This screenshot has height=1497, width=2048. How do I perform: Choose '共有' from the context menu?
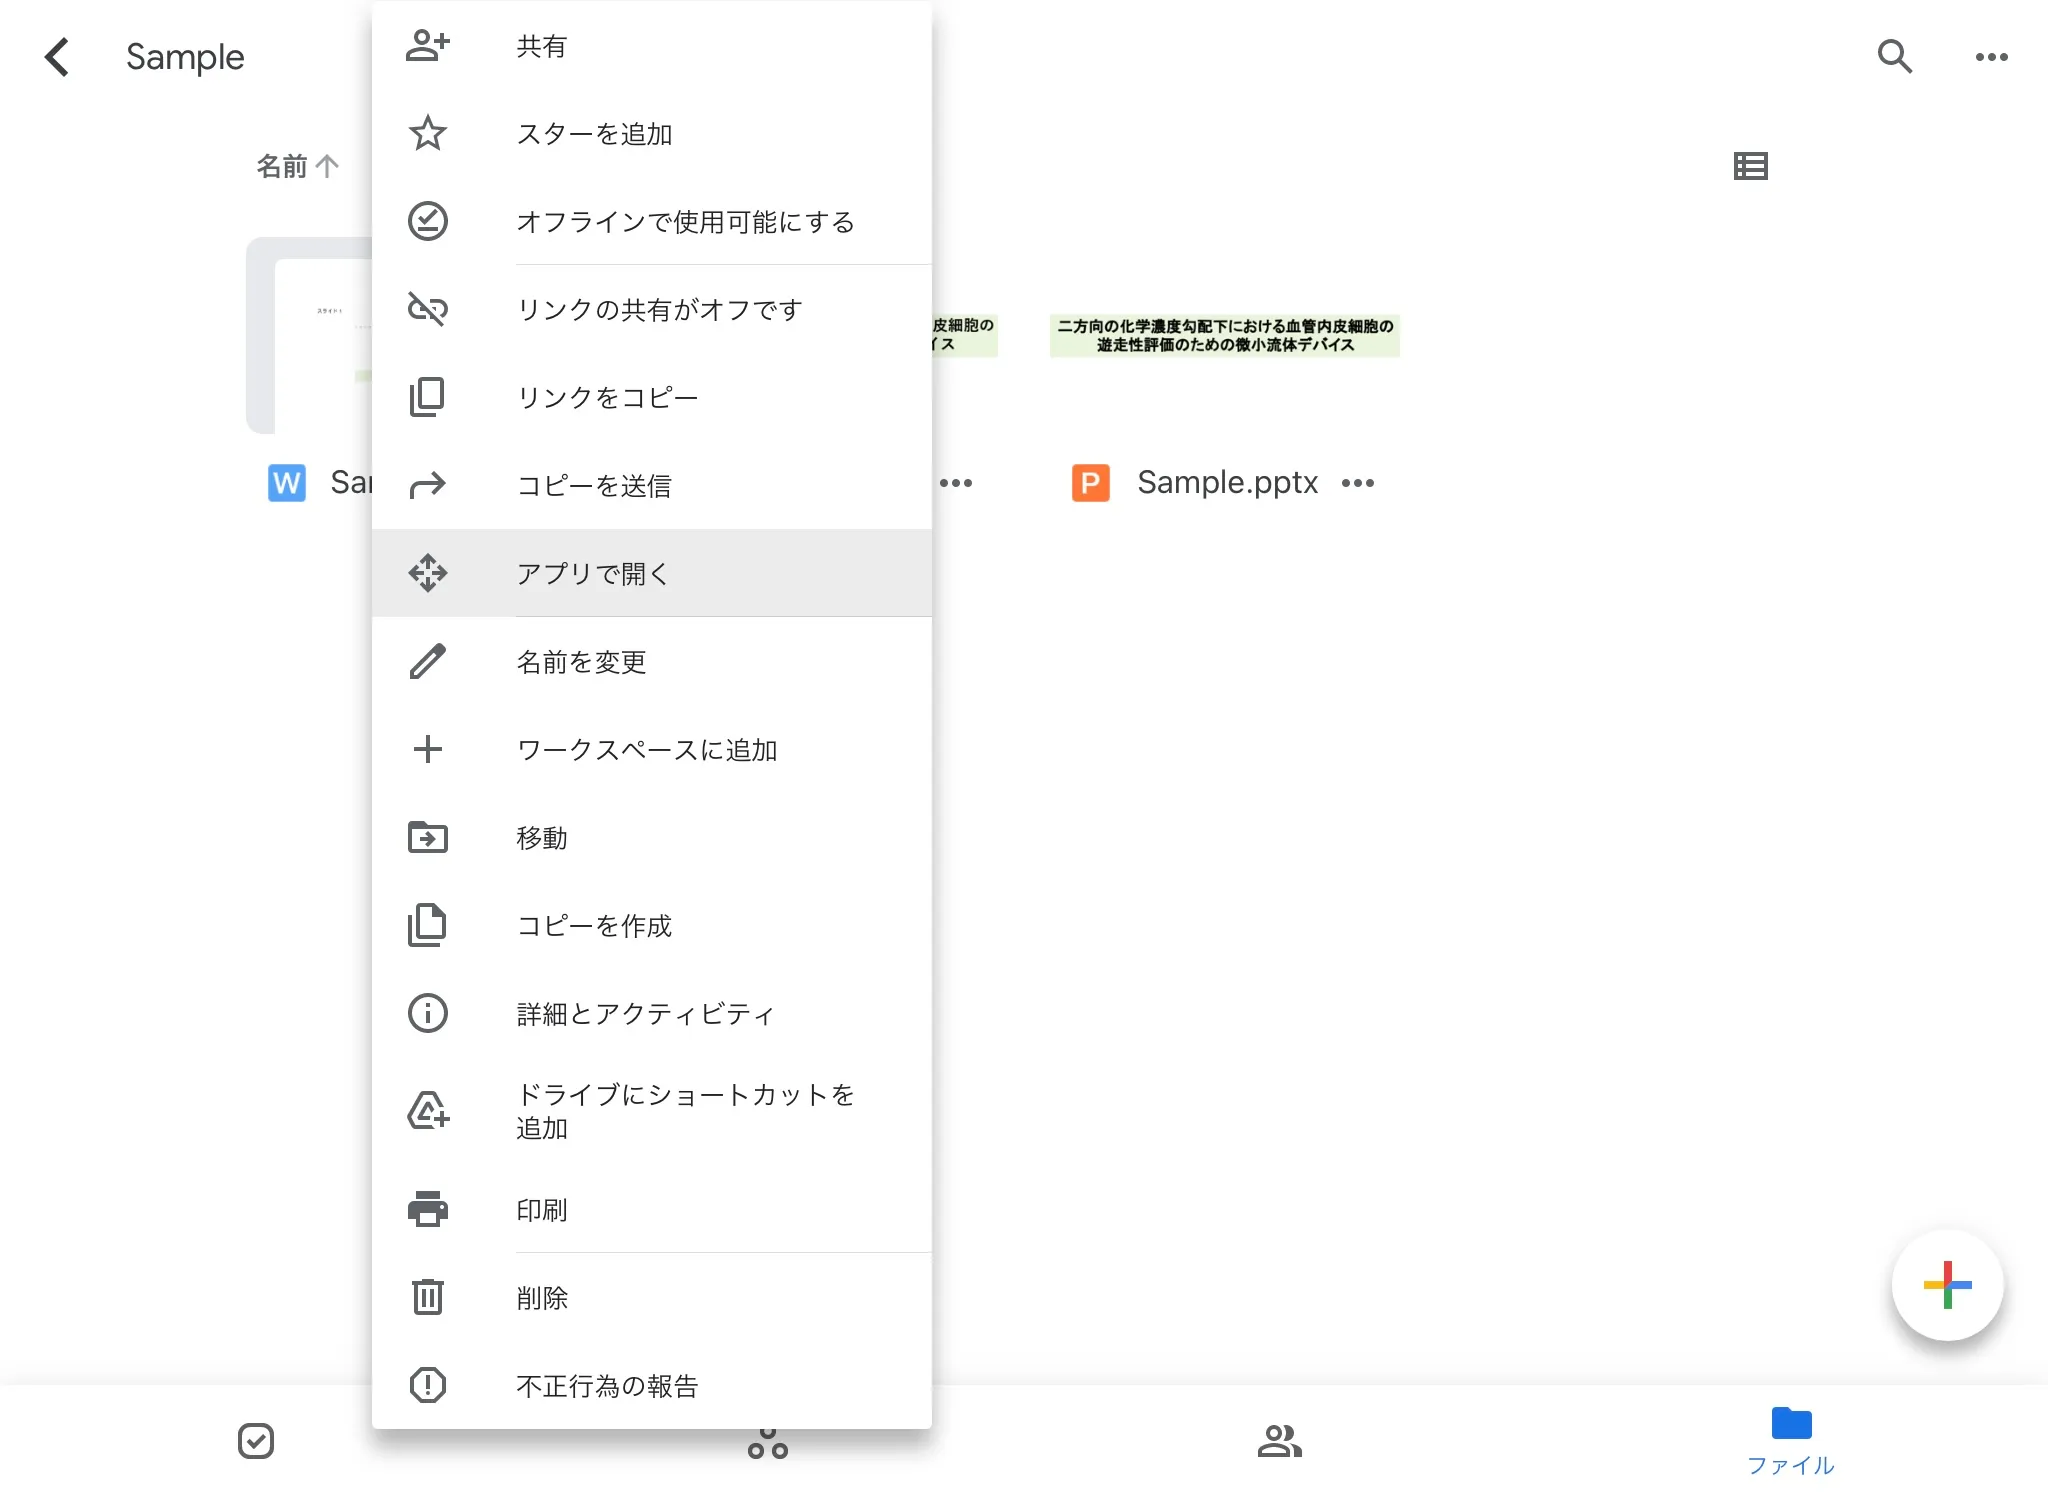point(540,46)
